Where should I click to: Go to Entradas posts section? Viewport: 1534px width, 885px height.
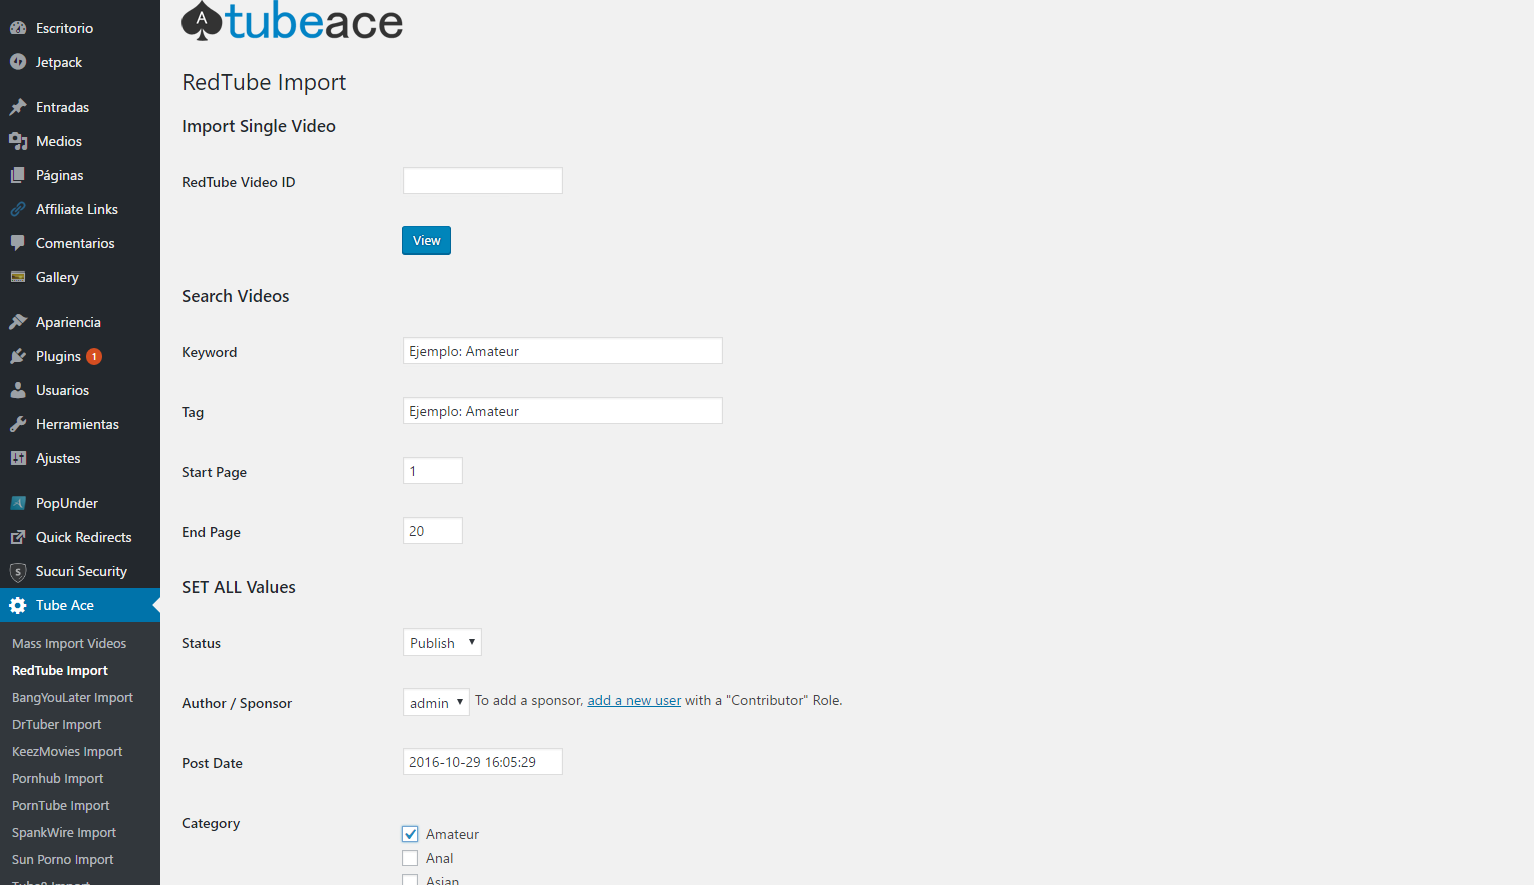(x=62, y=107)
